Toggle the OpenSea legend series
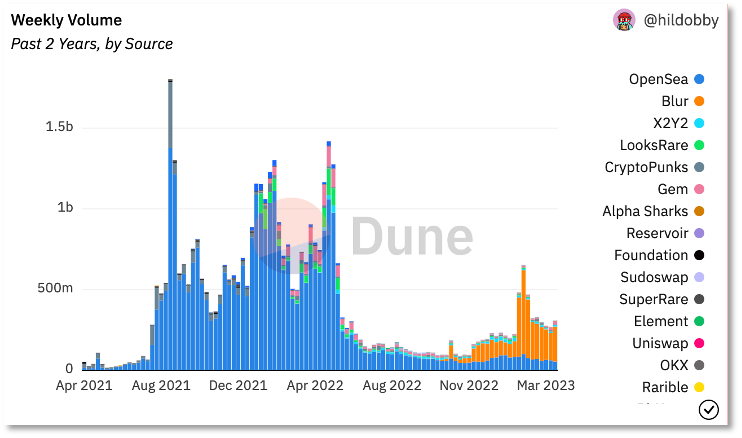The width and height of the screenshot is (742, 438). (x=666, y=79)
